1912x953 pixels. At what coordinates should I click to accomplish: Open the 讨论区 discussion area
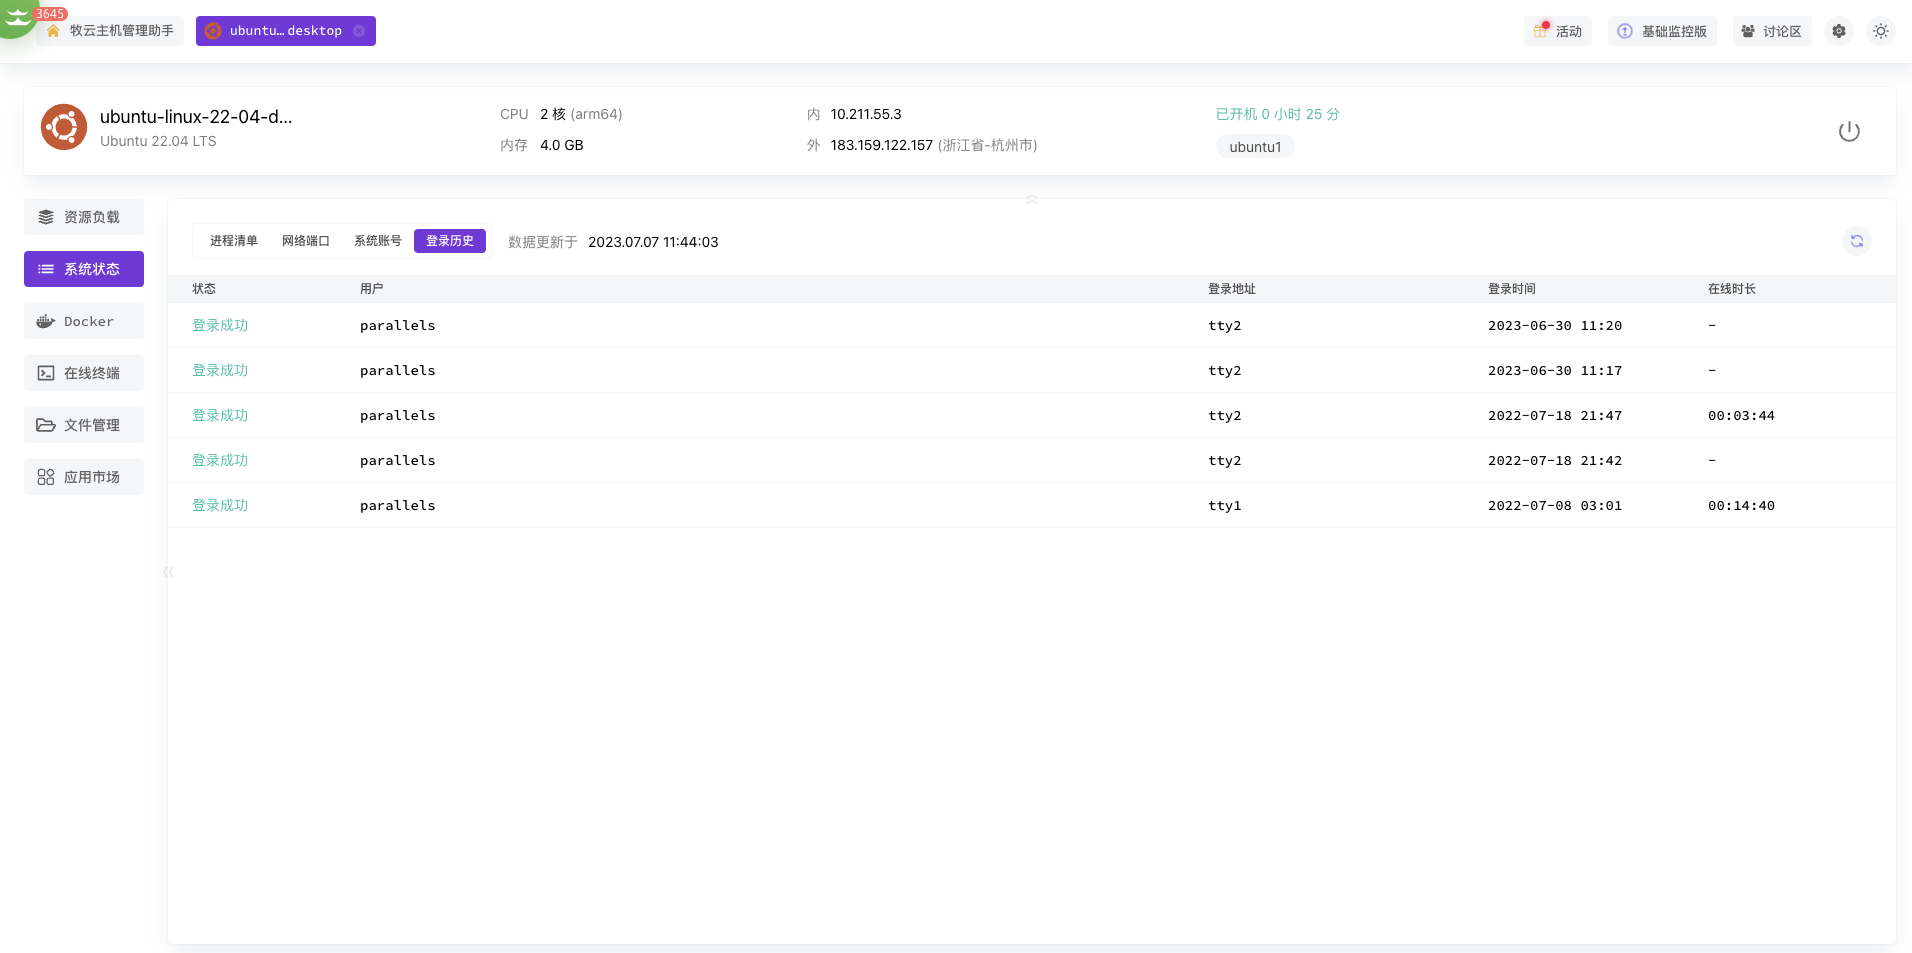(1772, 31)
